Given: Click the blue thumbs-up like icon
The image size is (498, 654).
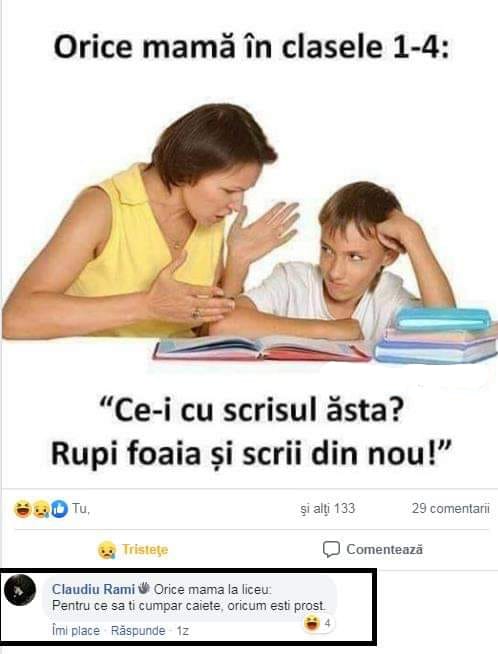Looking at the screenshot, I should click(59, 509).
